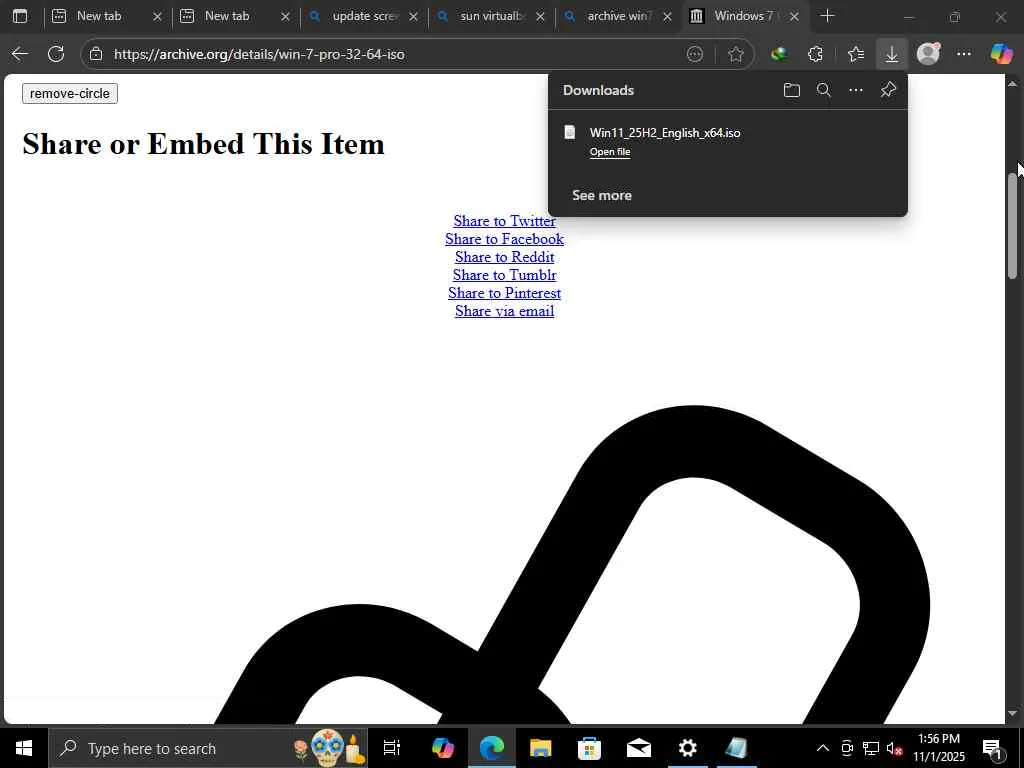Go back using the browser back arrow
This screenshot has height=768, width=1024.
[x=20, y=54]
